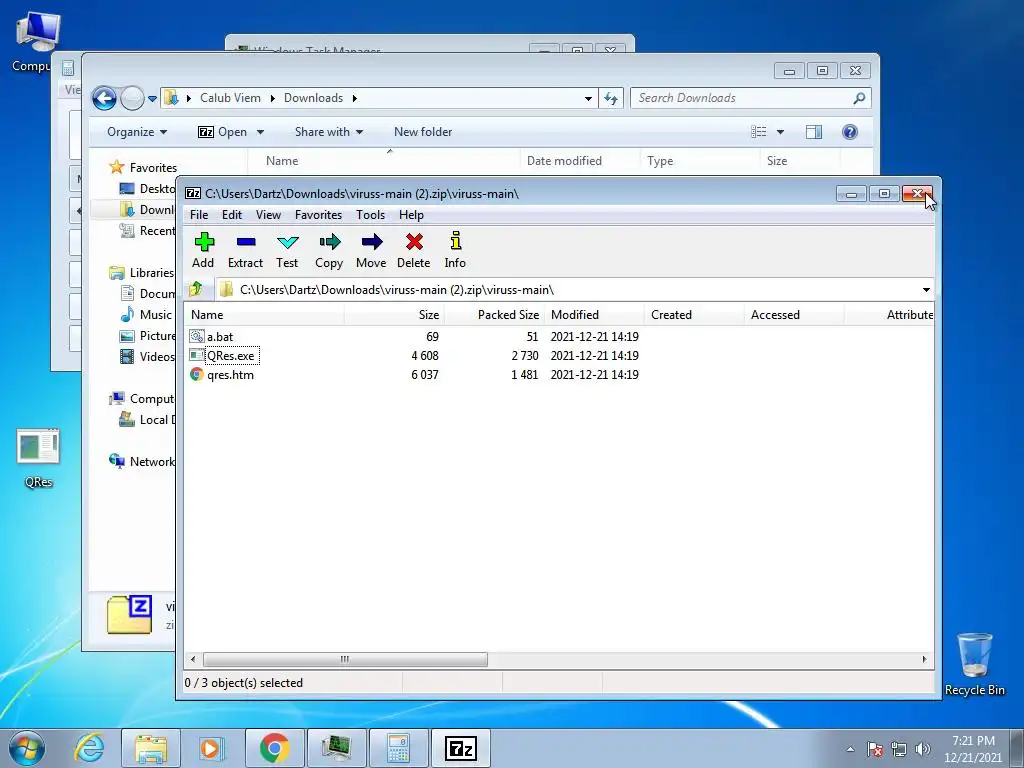Open the Action Center flag tray icon
The image size is (1024, 768).
[874, 749]
